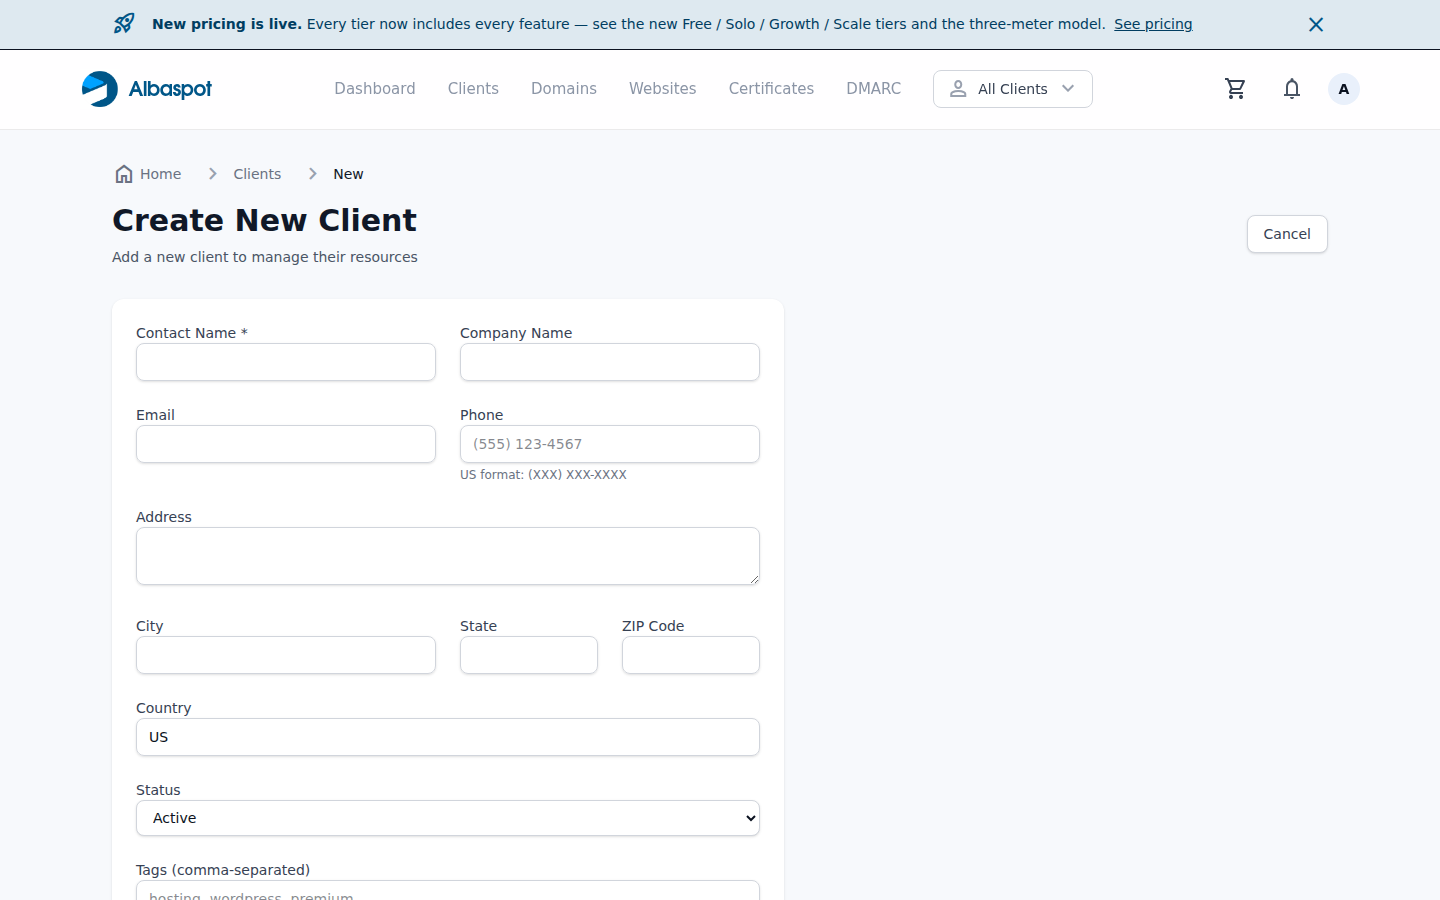Click into the Email input field
Image resolution: width=1440 pixels, height=900 pixels.
[286, 444]
